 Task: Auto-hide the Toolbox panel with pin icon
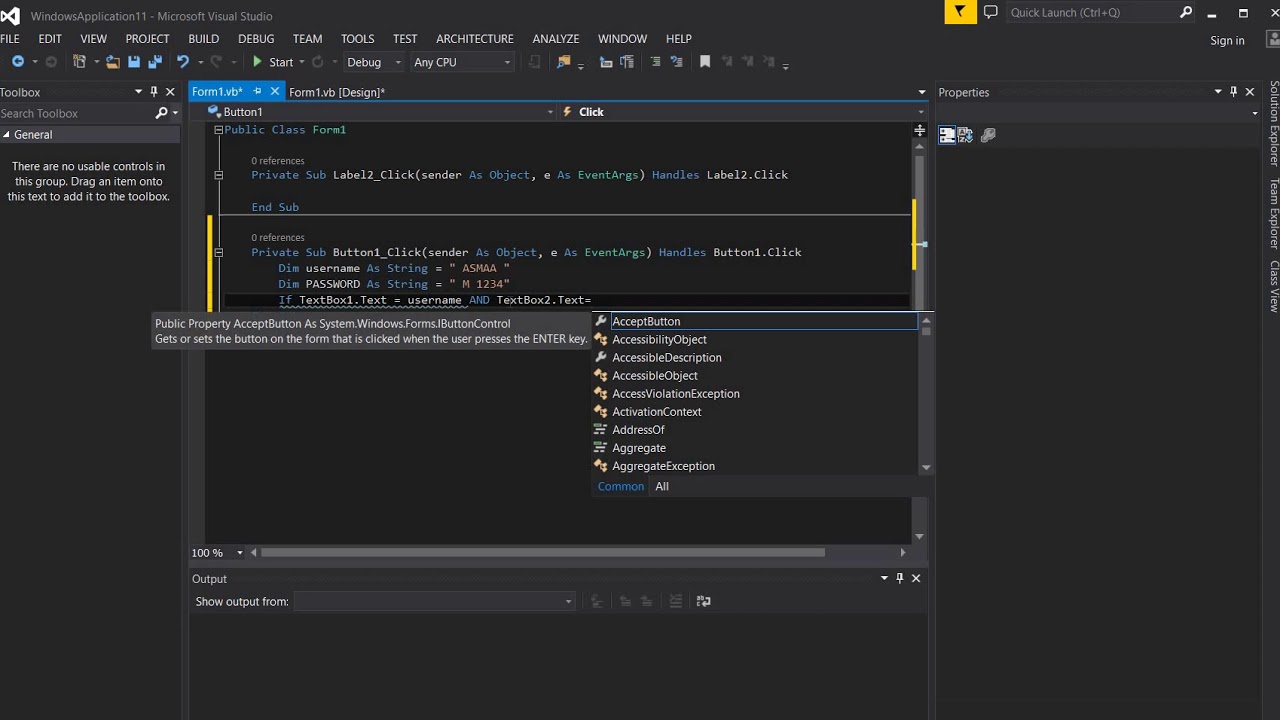point(154,92)
